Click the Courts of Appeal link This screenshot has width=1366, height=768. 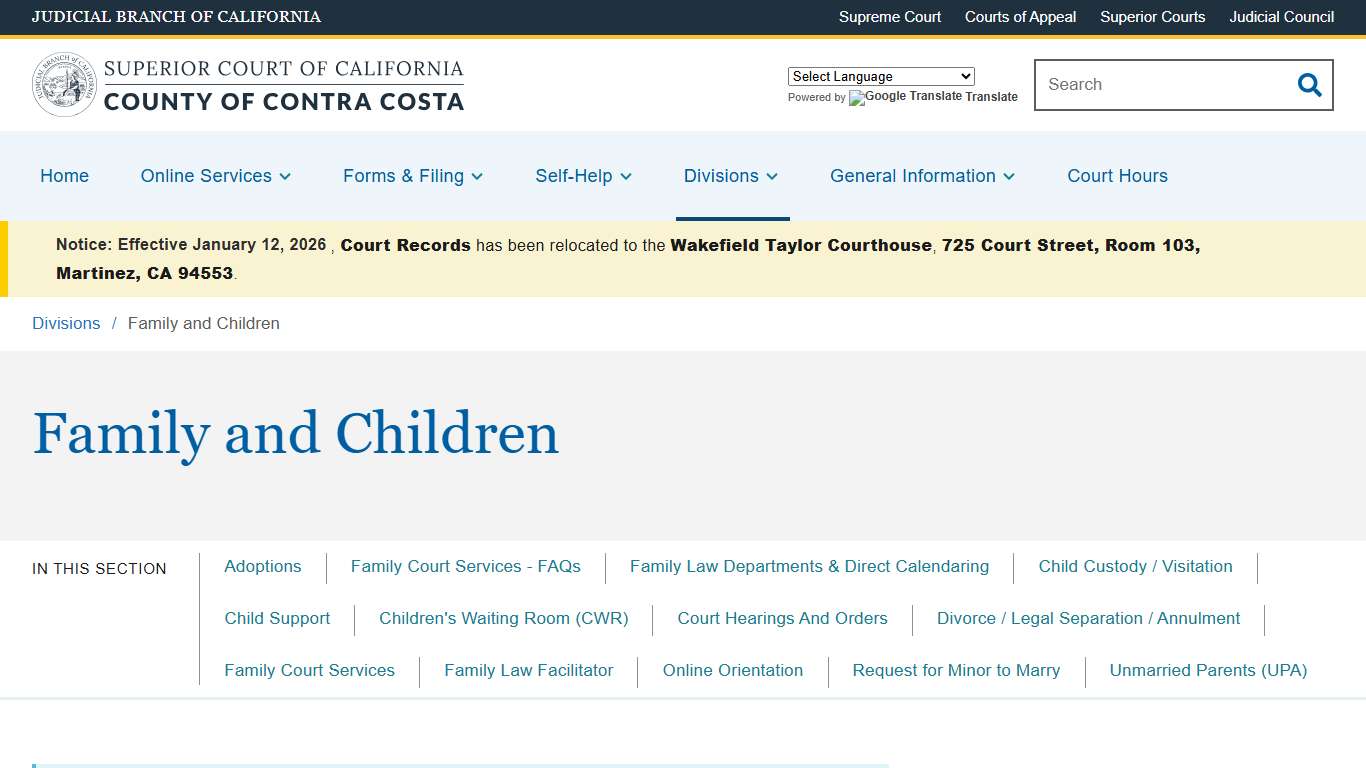tap(1019, 17)
